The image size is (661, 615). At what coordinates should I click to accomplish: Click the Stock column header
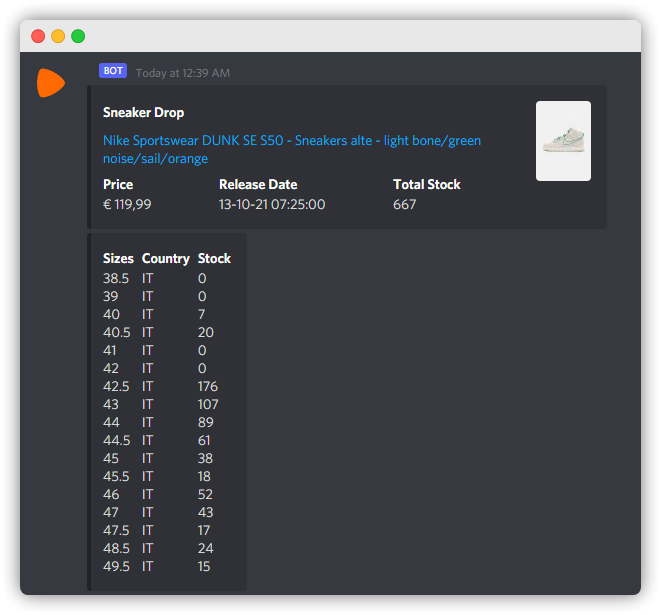pos(214,258)
